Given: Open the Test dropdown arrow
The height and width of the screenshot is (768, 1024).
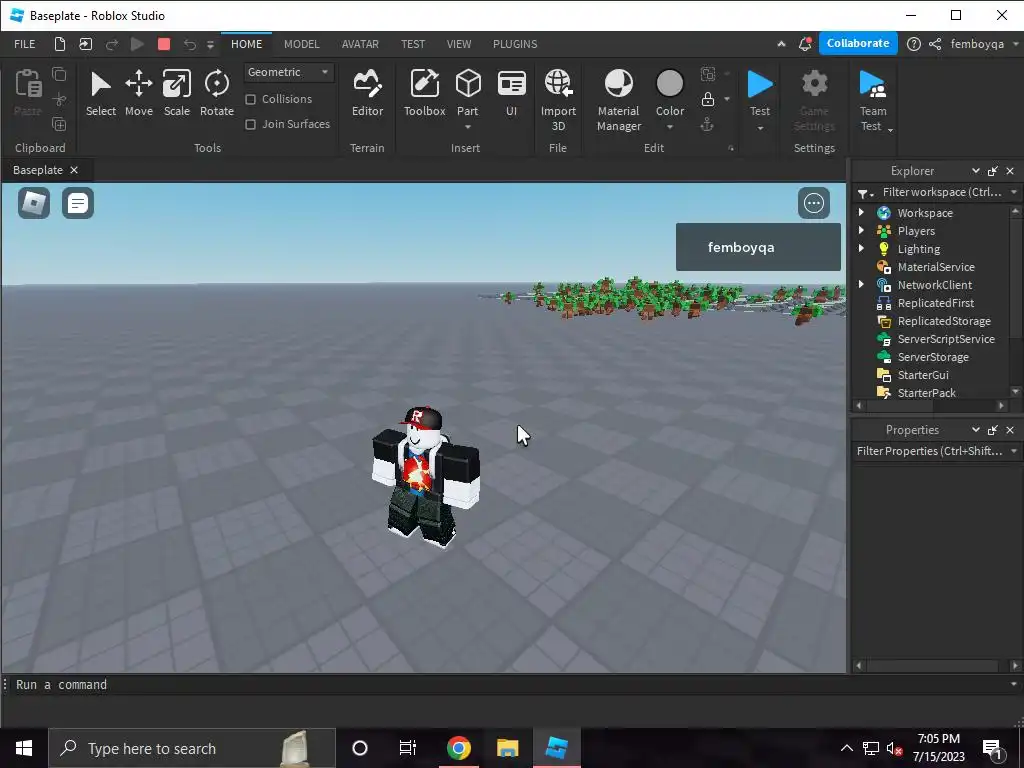Looking at the screenshot, I should click(x=760, y=128).
